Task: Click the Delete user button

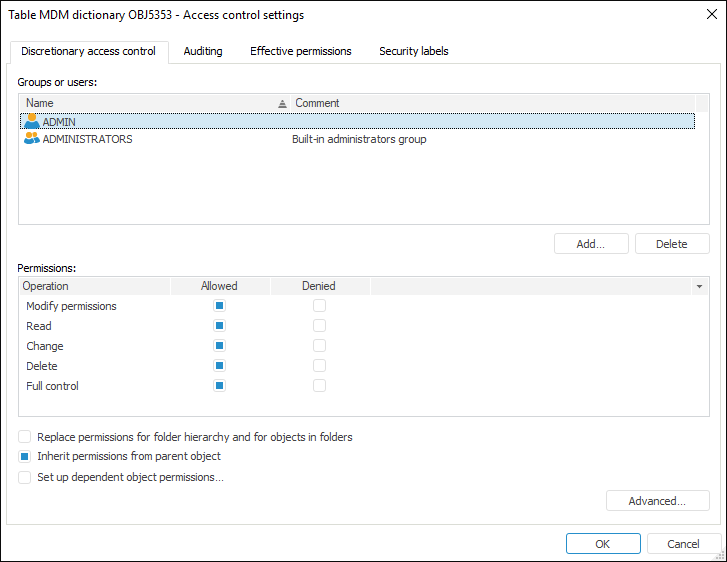Action: pos(671,244)
